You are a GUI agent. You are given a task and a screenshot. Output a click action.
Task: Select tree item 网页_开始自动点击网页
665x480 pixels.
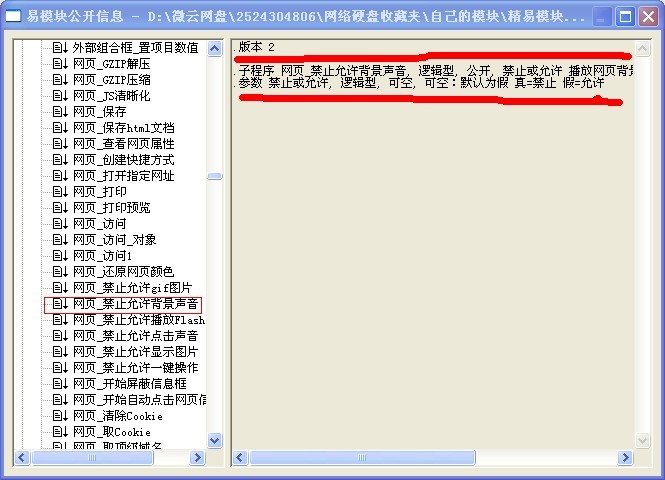tap(139, 399)
